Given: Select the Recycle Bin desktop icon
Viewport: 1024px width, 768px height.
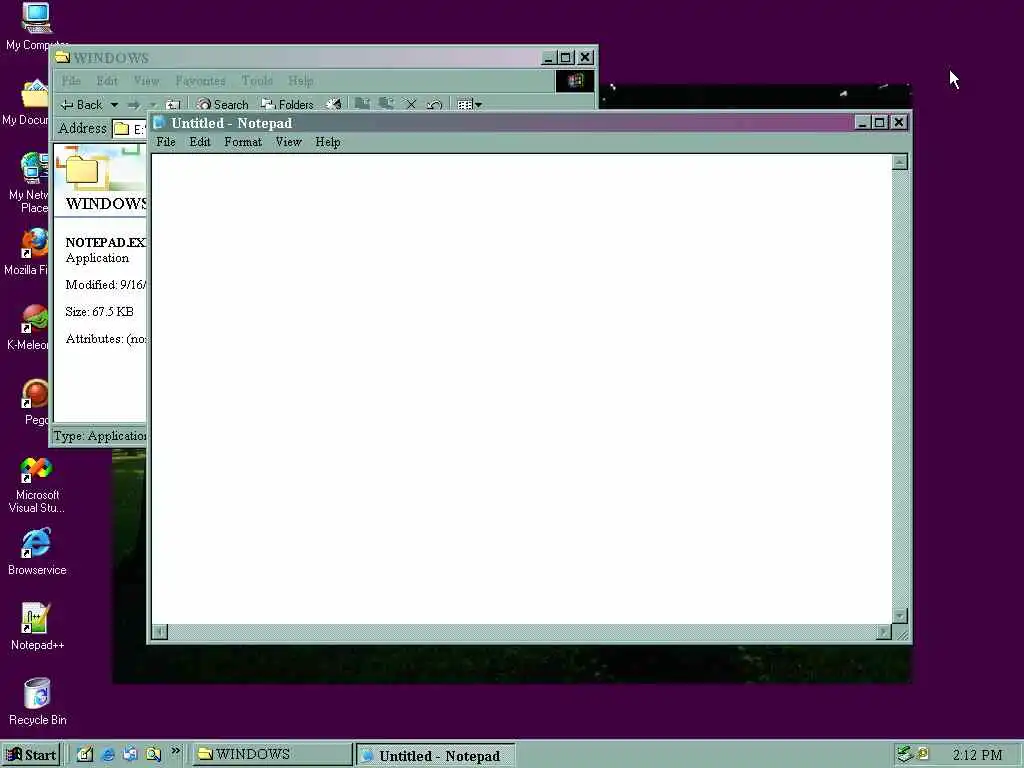Looking at the screenshot, I should click(x=37, y=701).
